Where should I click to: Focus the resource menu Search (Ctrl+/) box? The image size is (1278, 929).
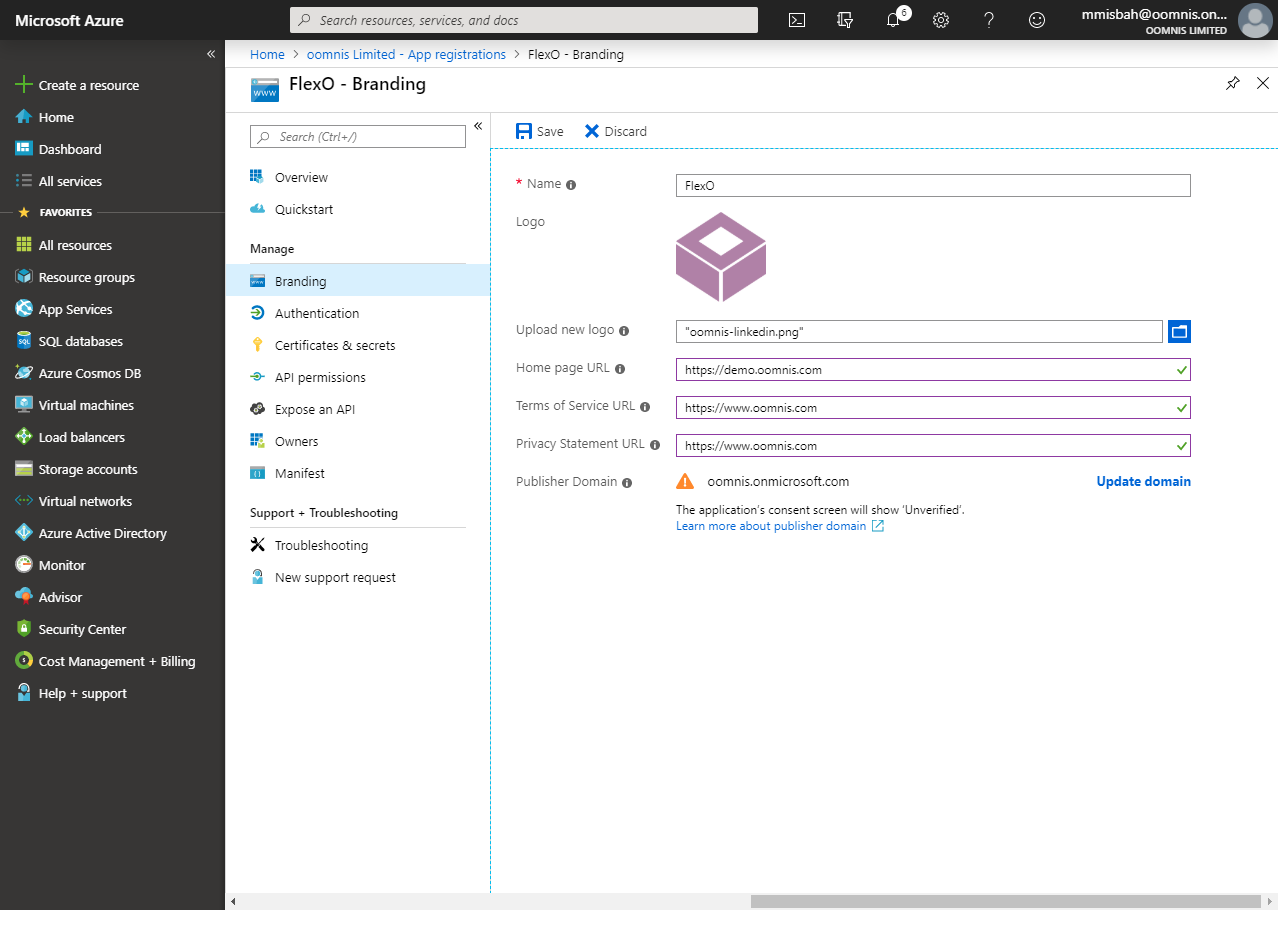(358, 136)
